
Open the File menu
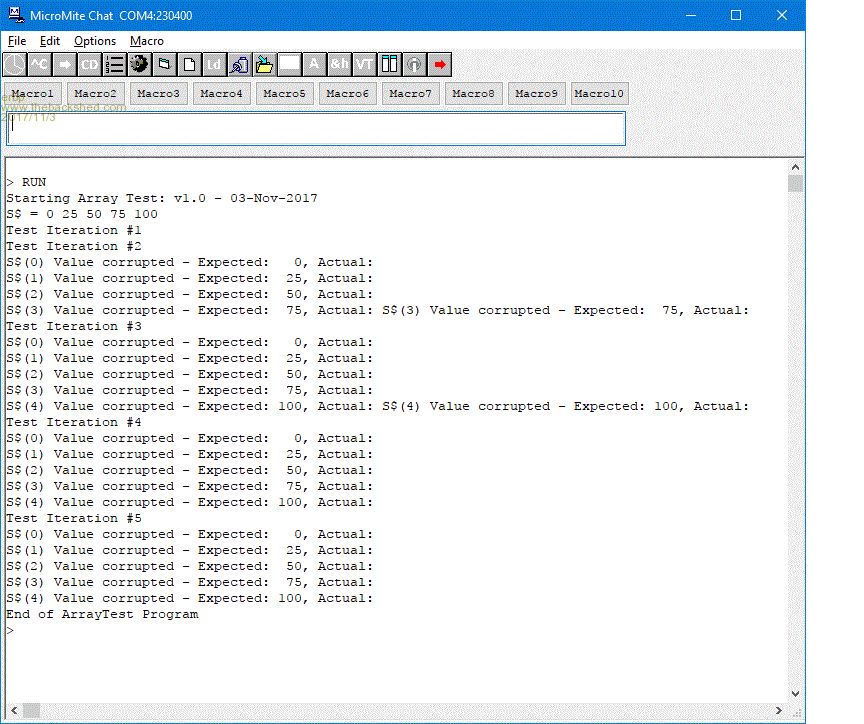tap(17, 41)
